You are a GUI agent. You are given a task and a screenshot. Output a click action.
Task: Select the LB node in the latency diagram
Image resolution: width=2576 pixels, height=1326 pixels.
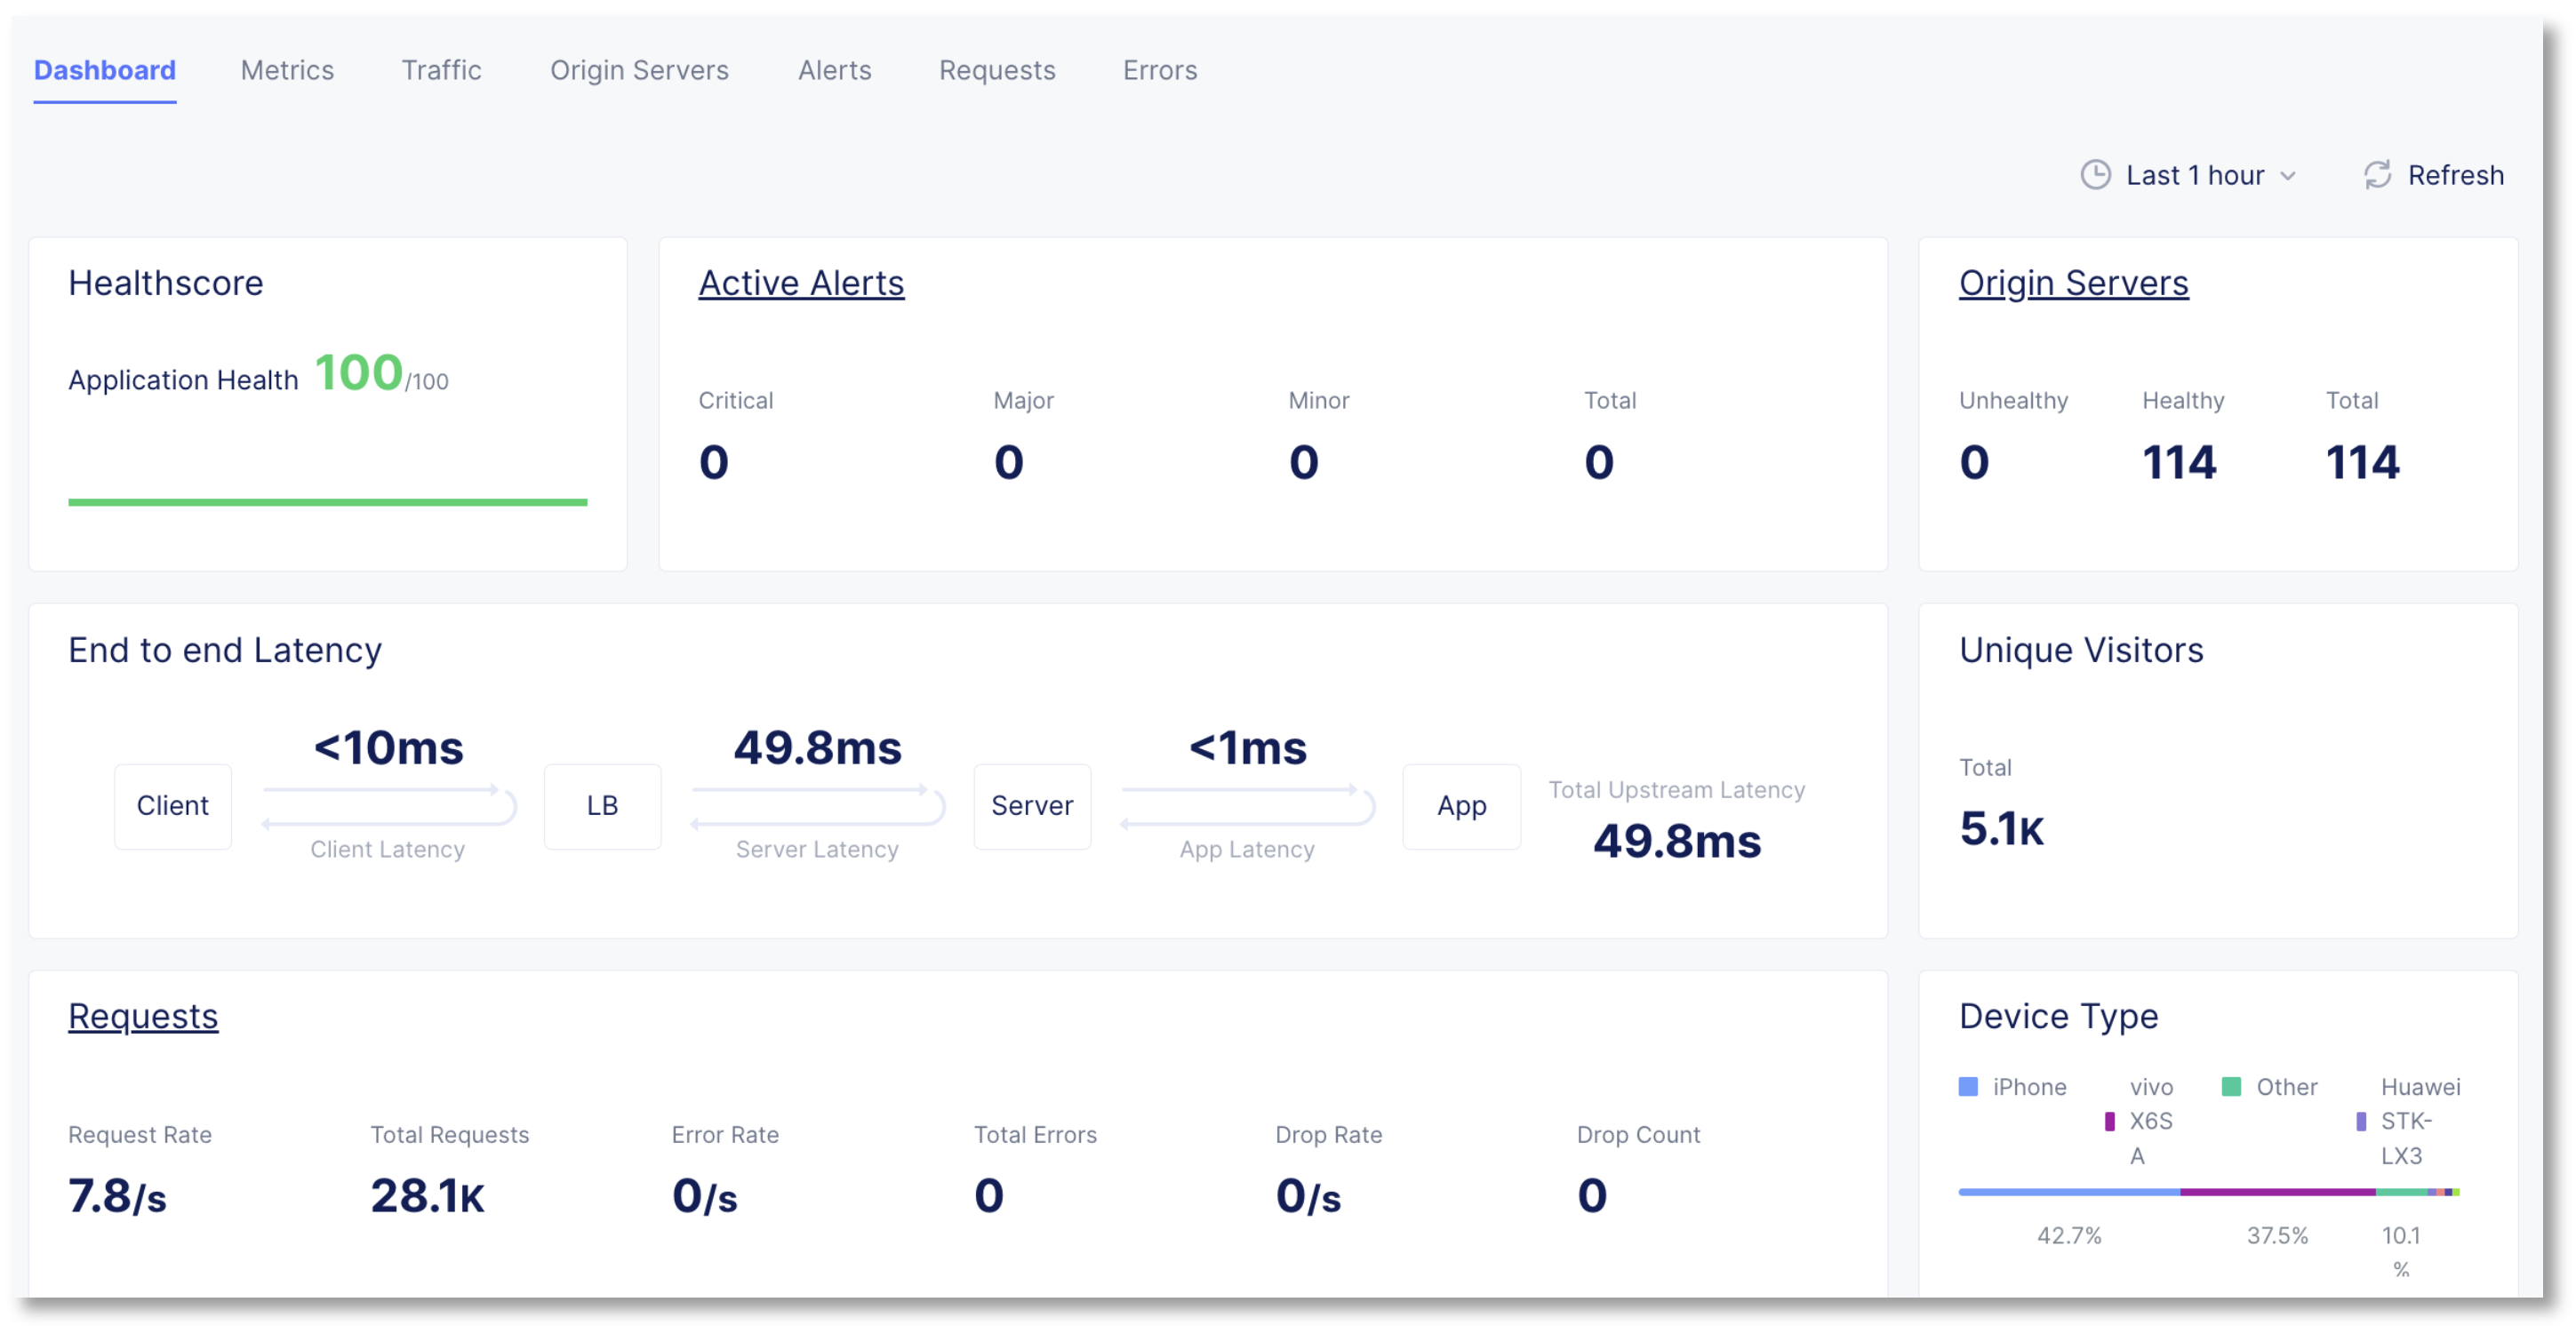click(602, 806)
